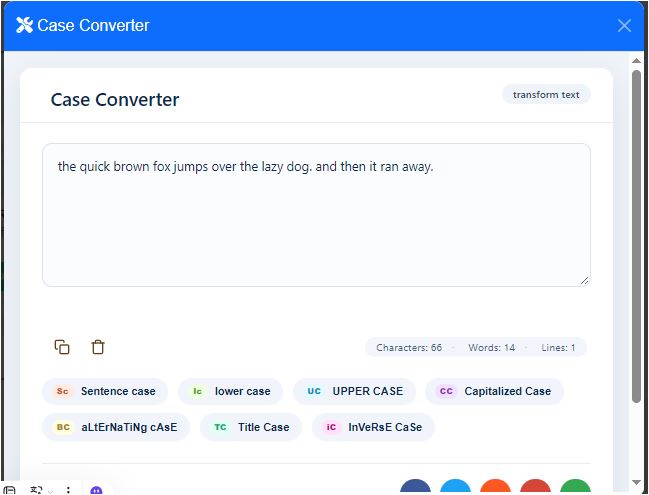Click the 'Lines: 1' counter
This screenshot has width=649, height=495.
[558, 348]
